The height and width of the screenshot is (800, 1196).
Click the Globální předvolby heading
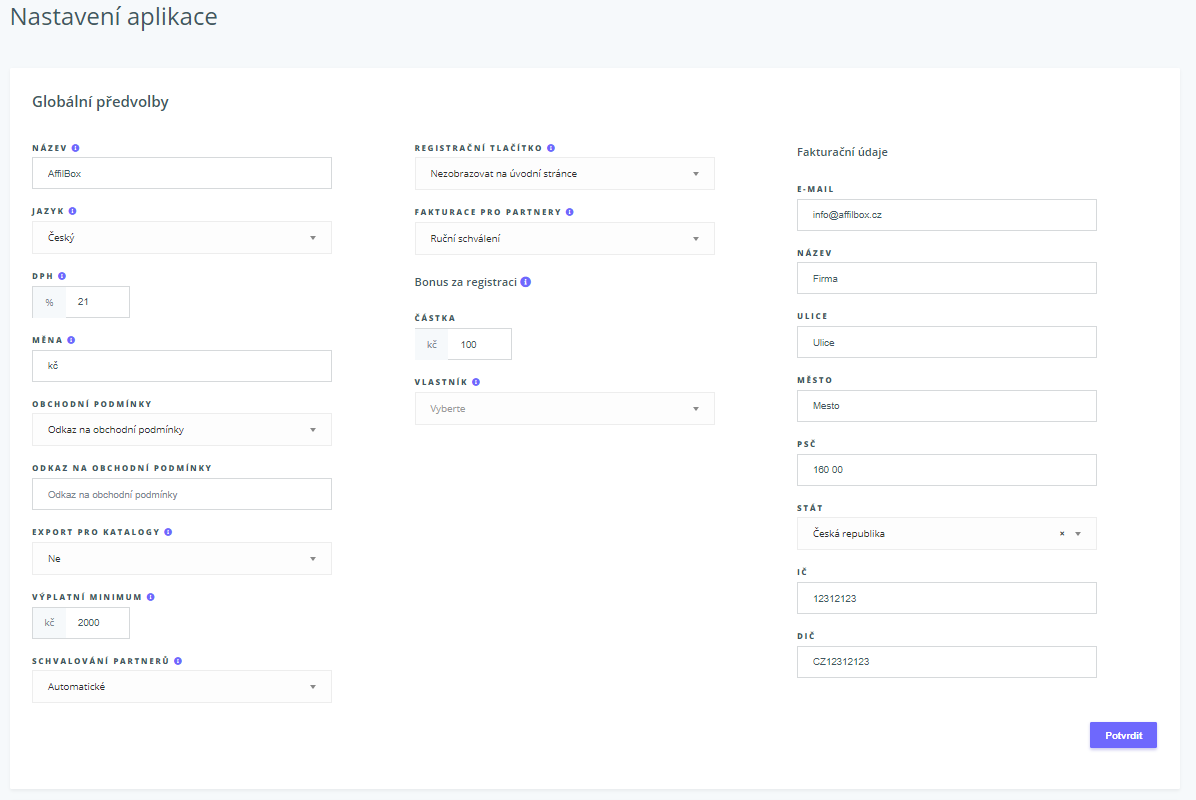(x=100, y=102)
